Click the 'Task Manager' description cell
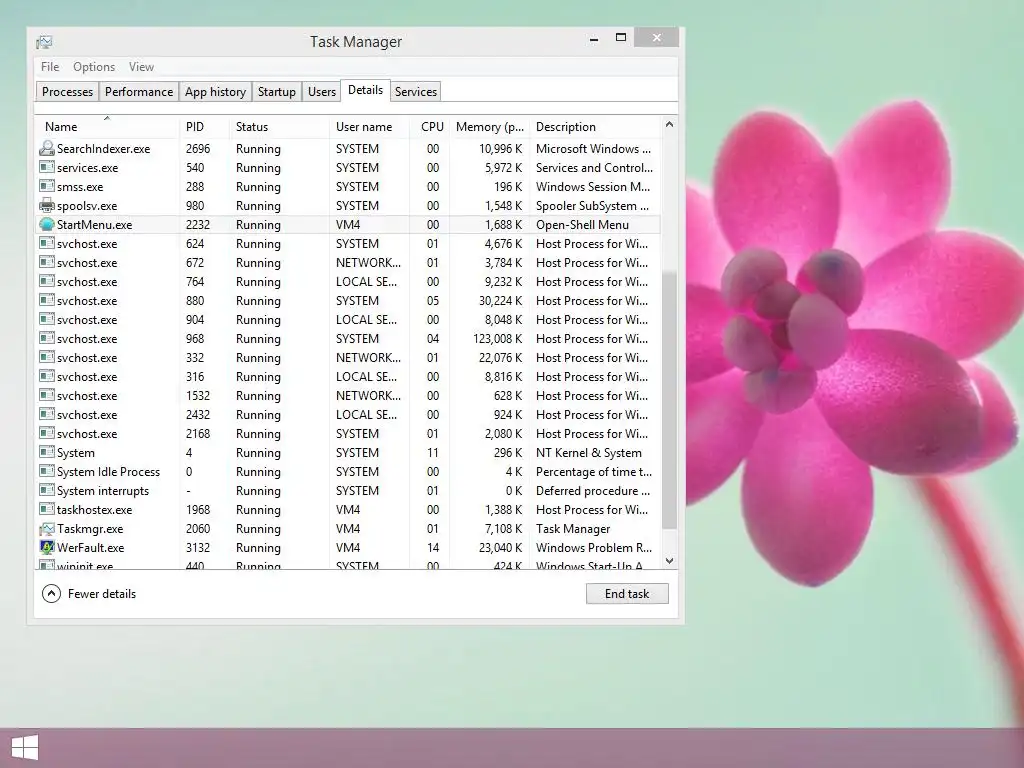 [573, 528]
